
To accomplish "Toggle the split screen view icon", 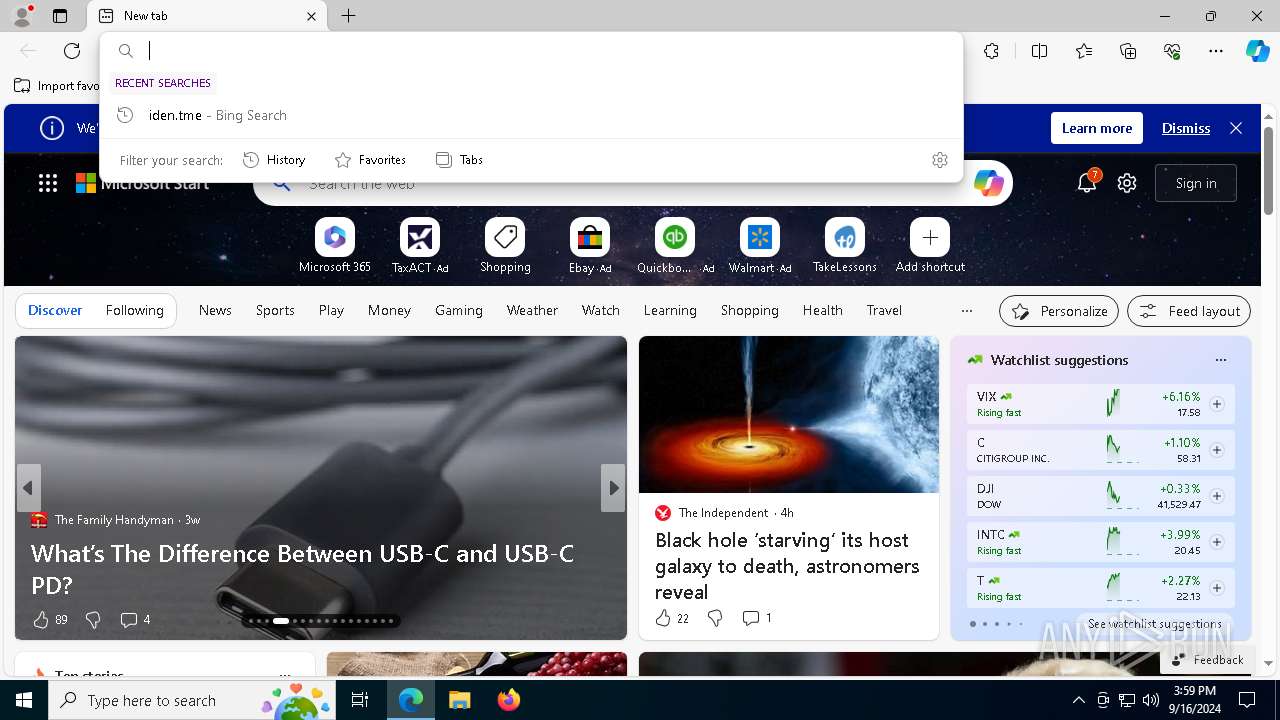I will [1039, 51].
